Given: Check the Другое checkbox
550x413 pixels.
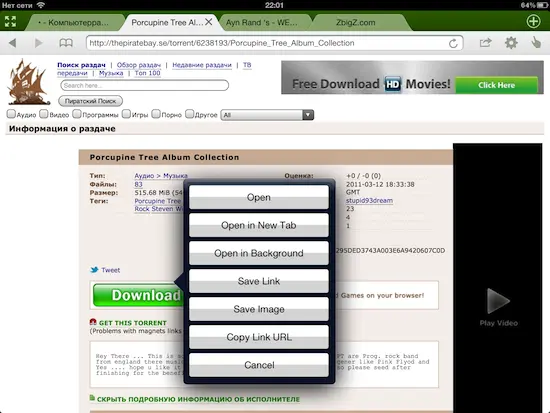Looking at the screenshot, I should [x=189, y=114].
